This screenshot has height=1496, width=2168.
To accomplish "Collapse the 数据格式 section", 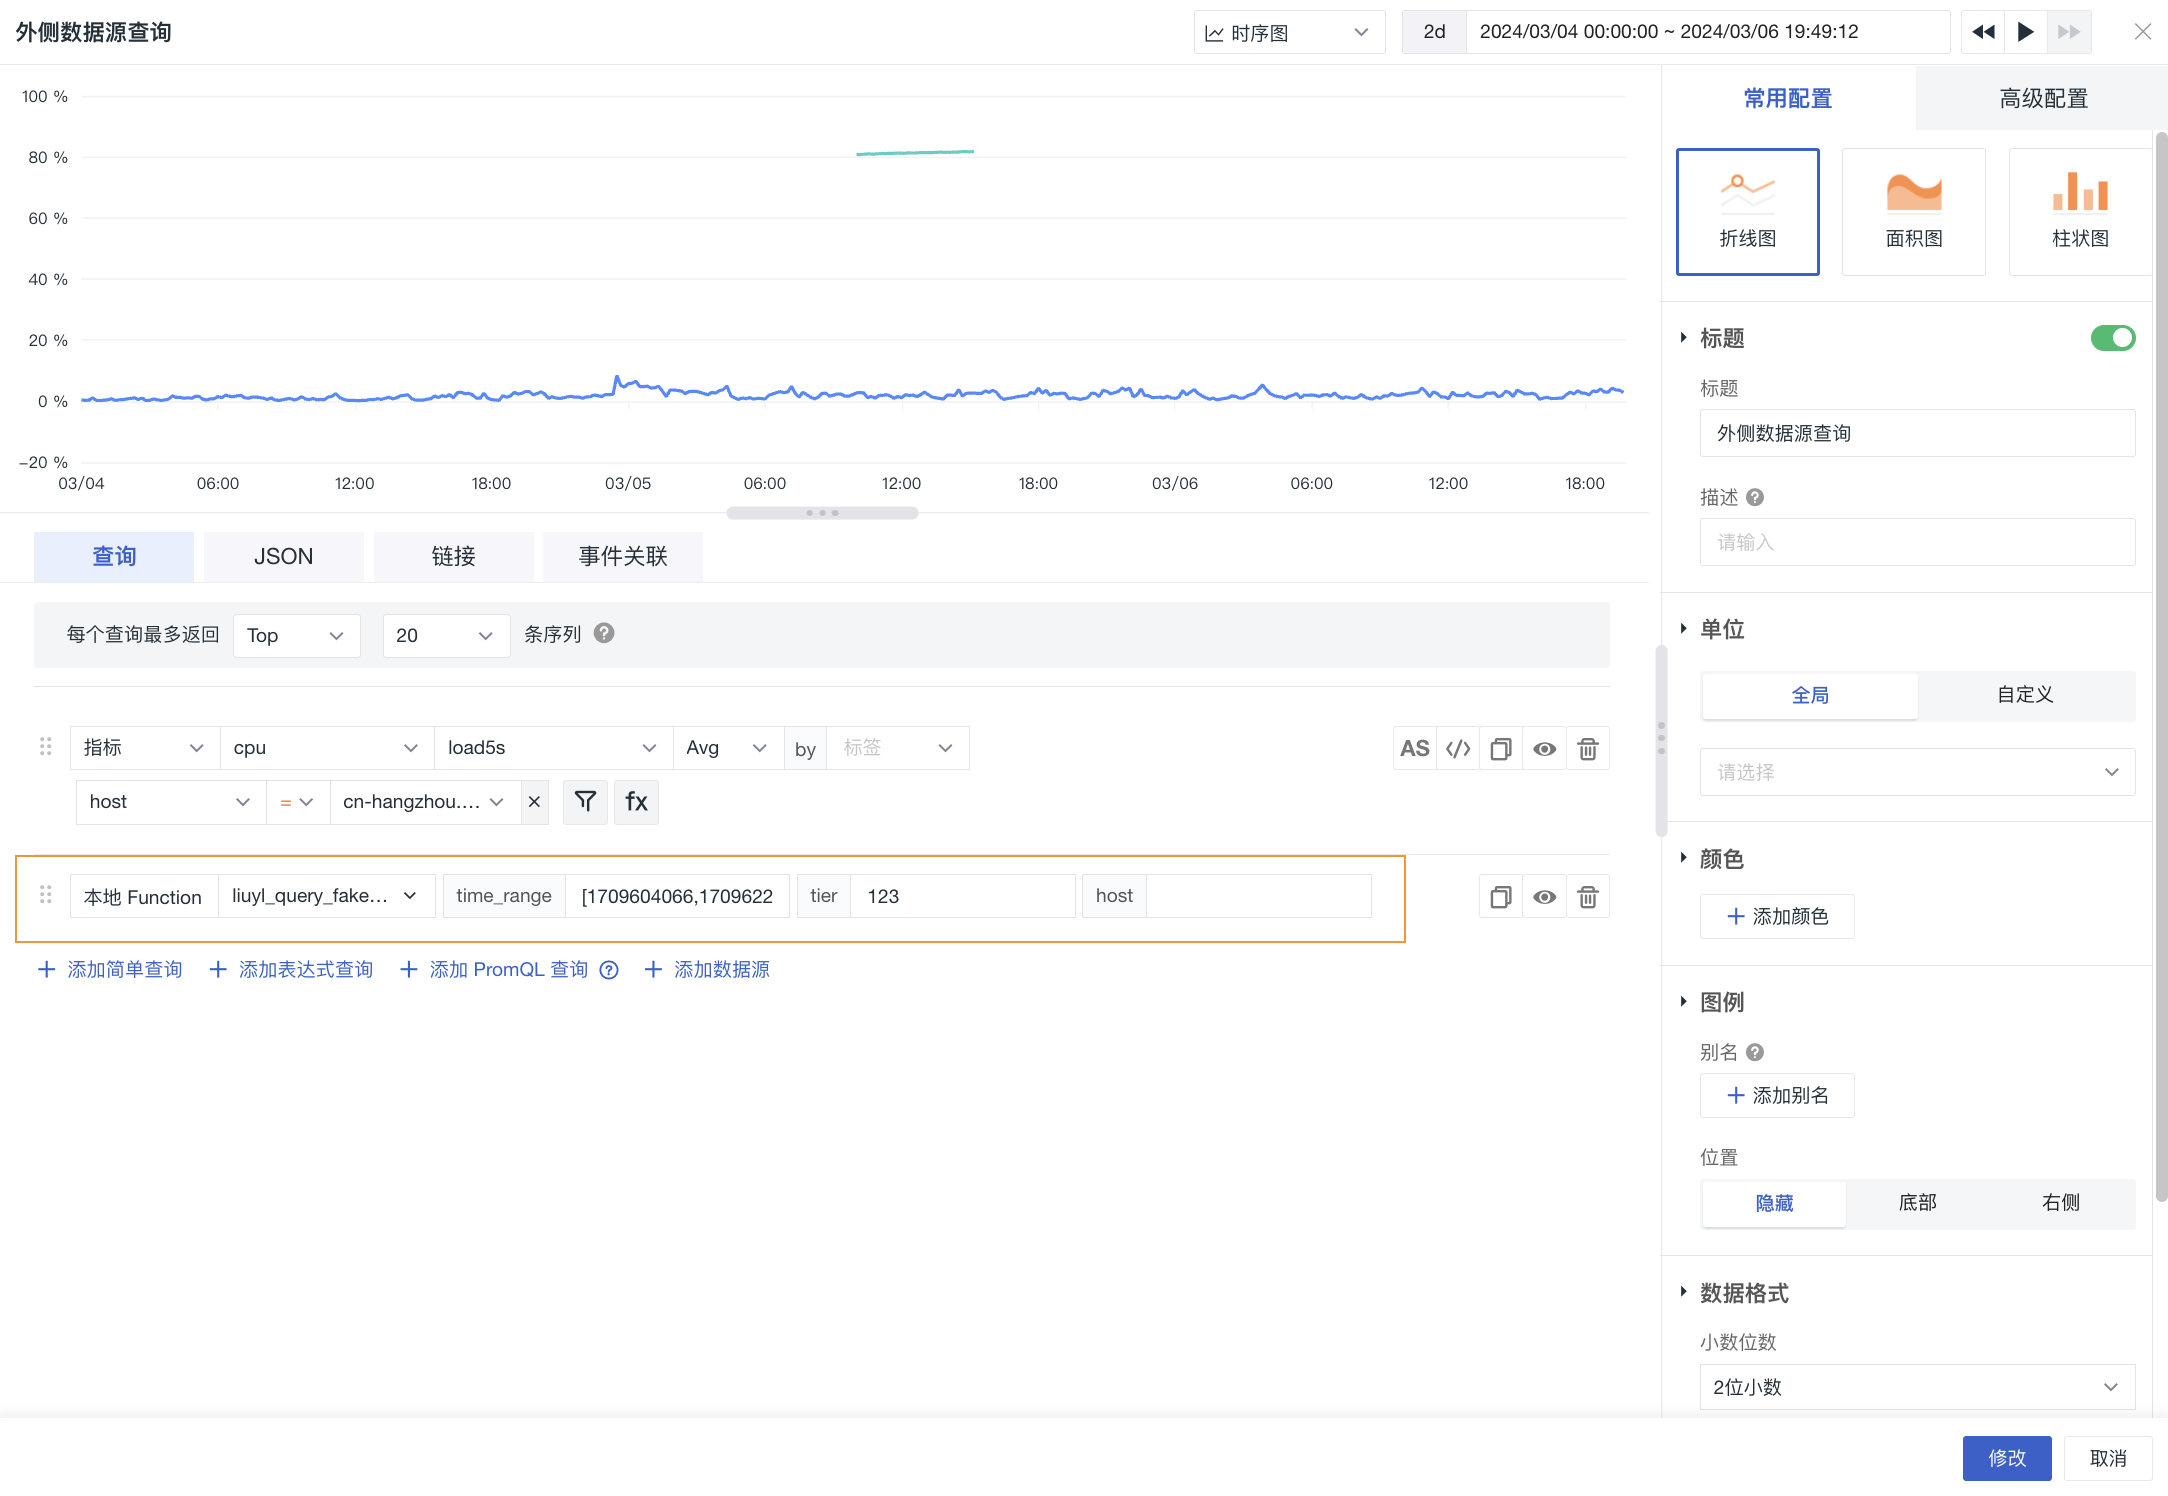I will (x=1684, y=1293).
